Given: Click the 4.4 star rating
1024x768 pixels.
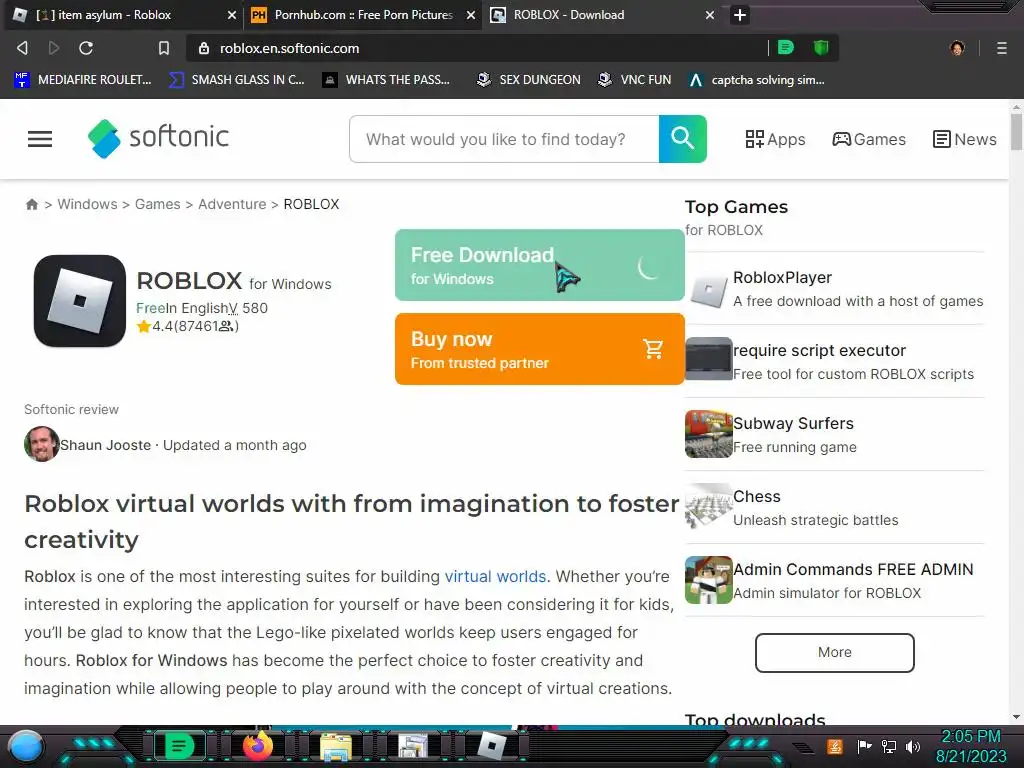Looking at the screenshot, I should pos(188,326).
